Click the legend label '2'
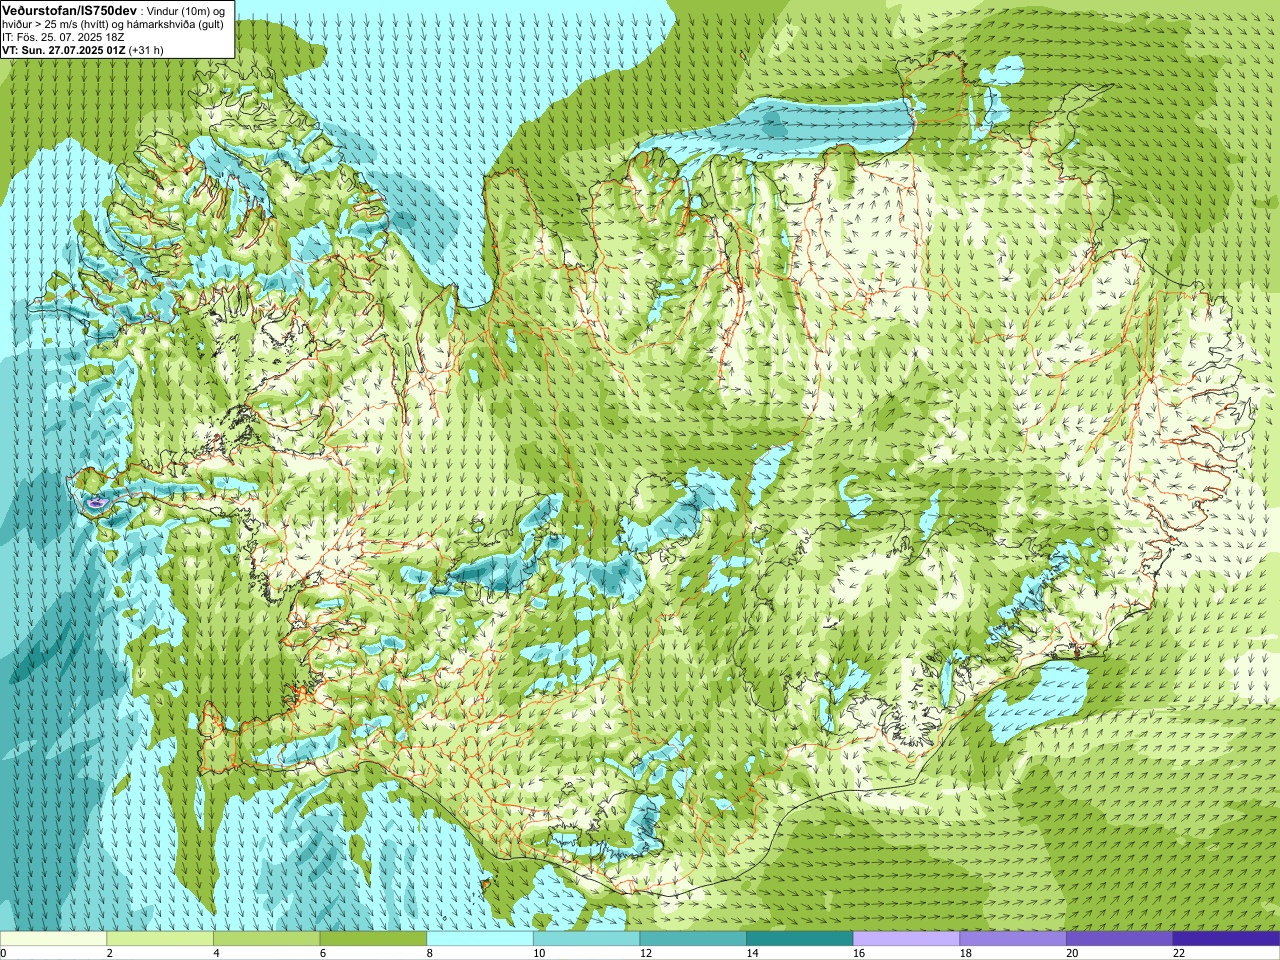This screenshot has width=1280, height=960. click(110, 953)
